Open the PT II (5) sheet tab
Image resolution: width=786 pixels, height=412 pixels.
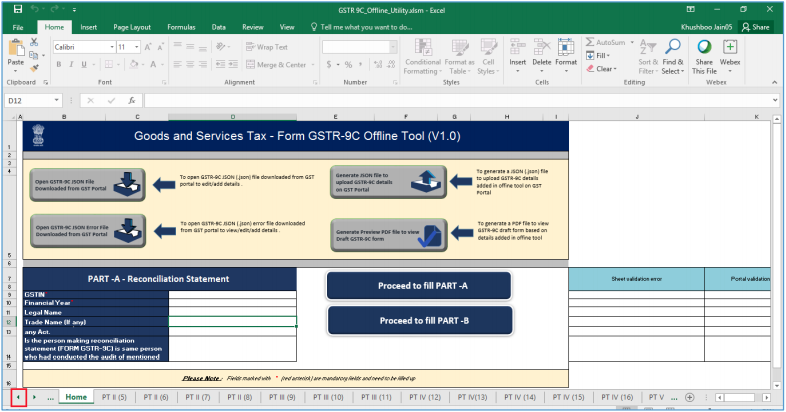click(x=114, y=397)
